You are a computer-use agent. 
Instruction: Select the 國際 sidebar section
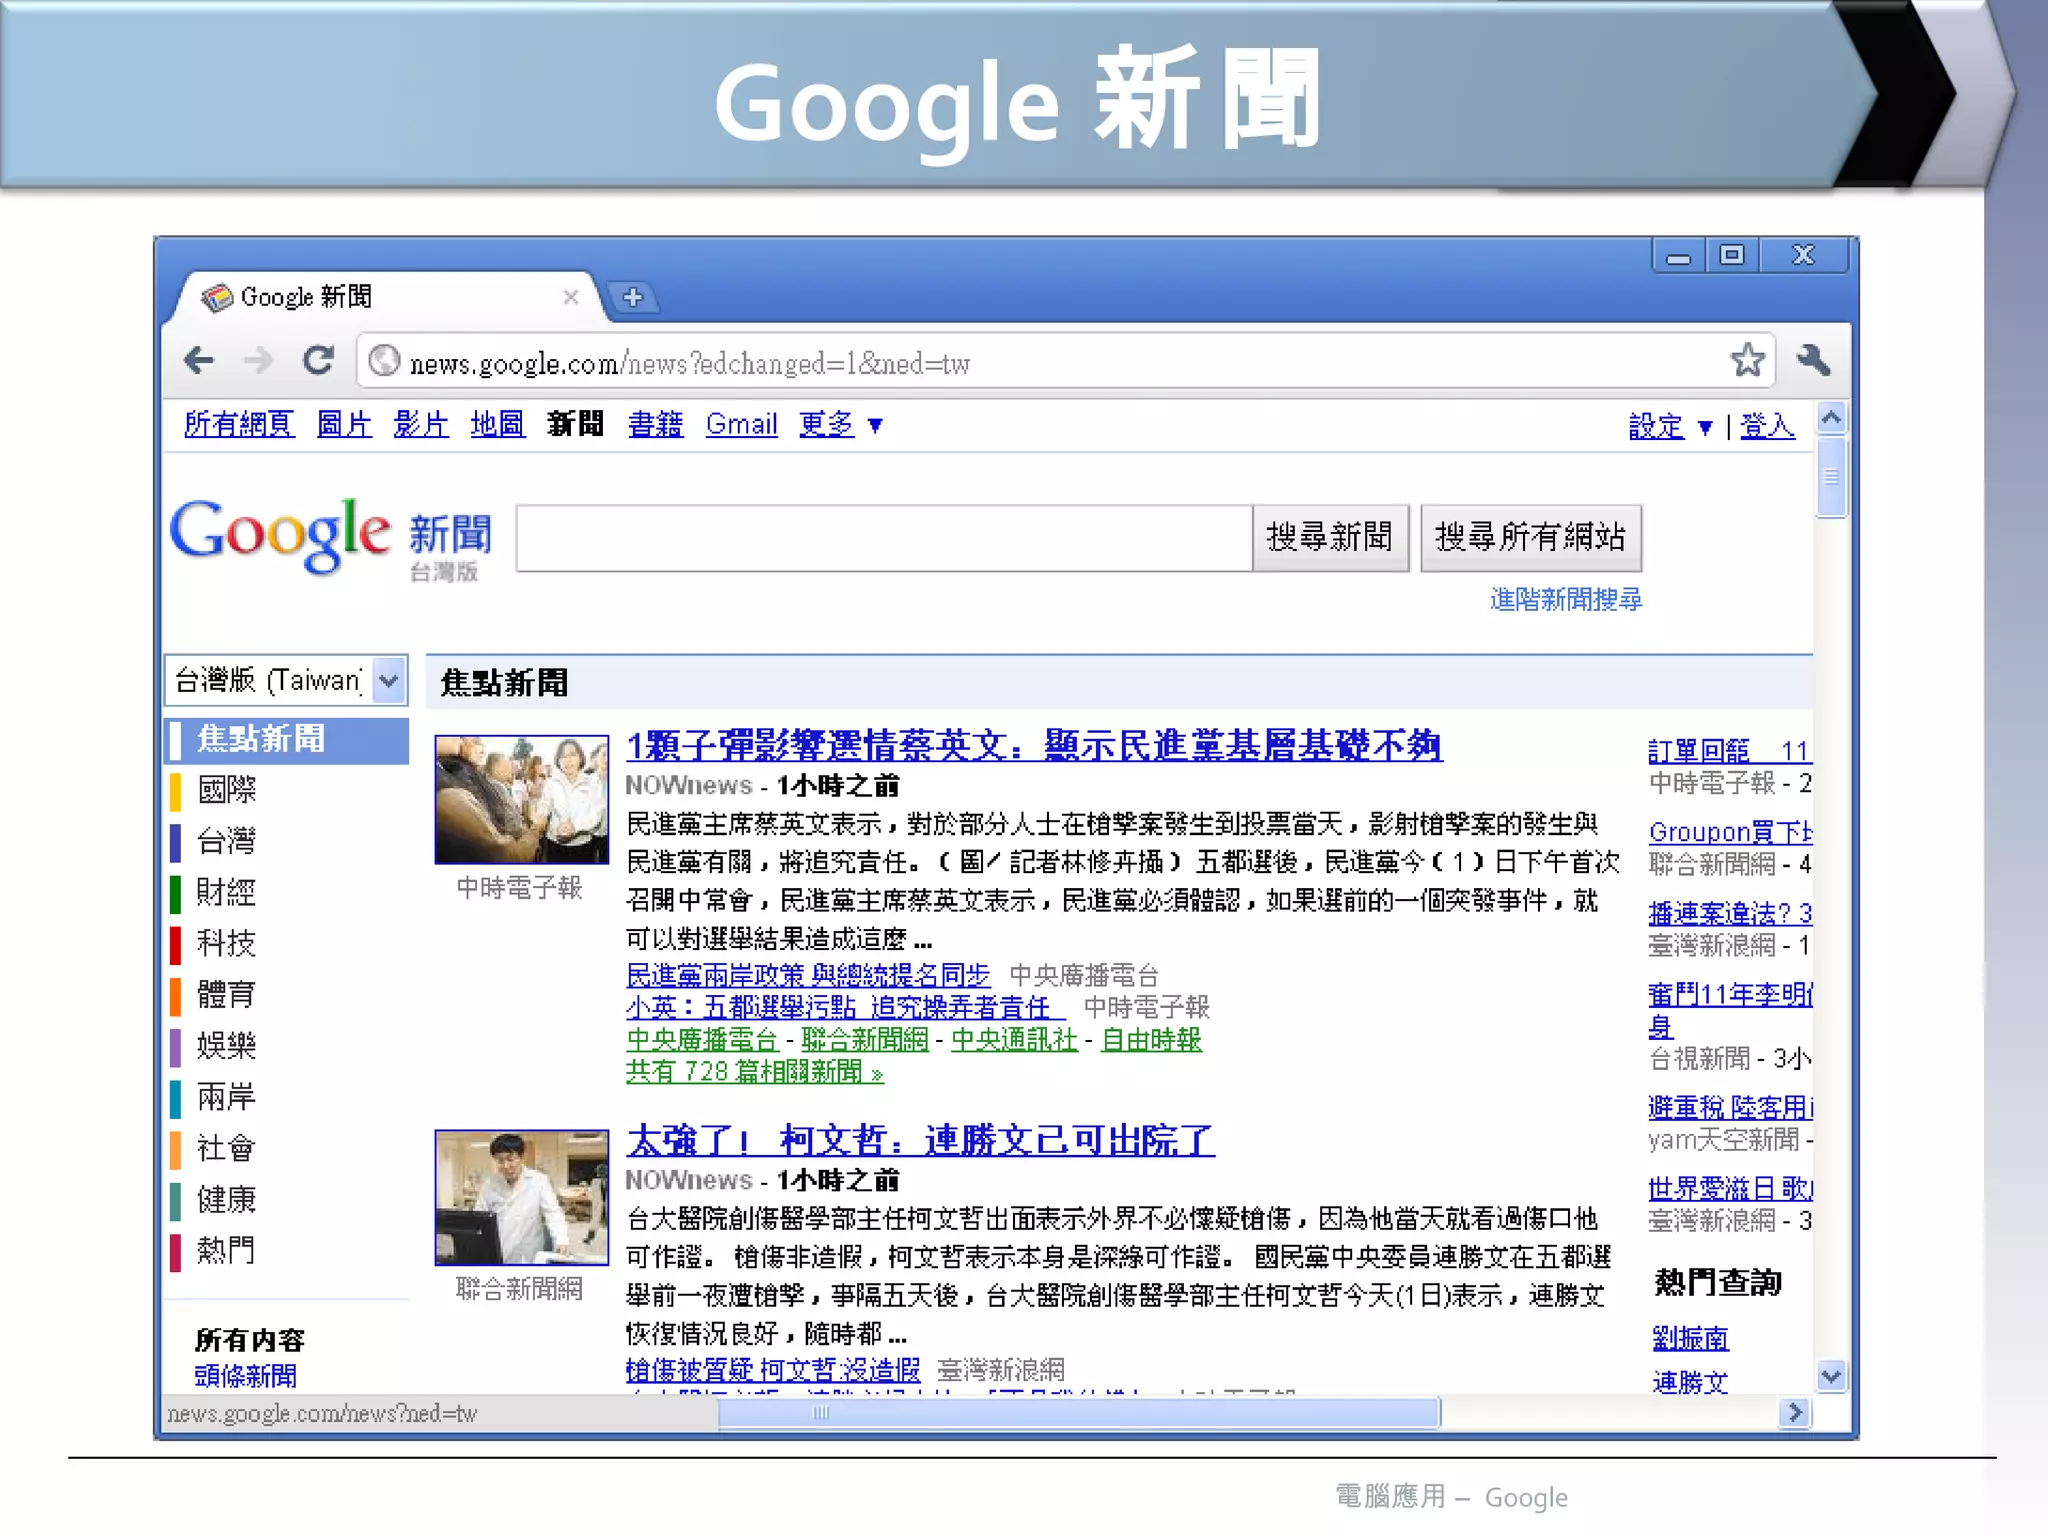pos(226,790)
